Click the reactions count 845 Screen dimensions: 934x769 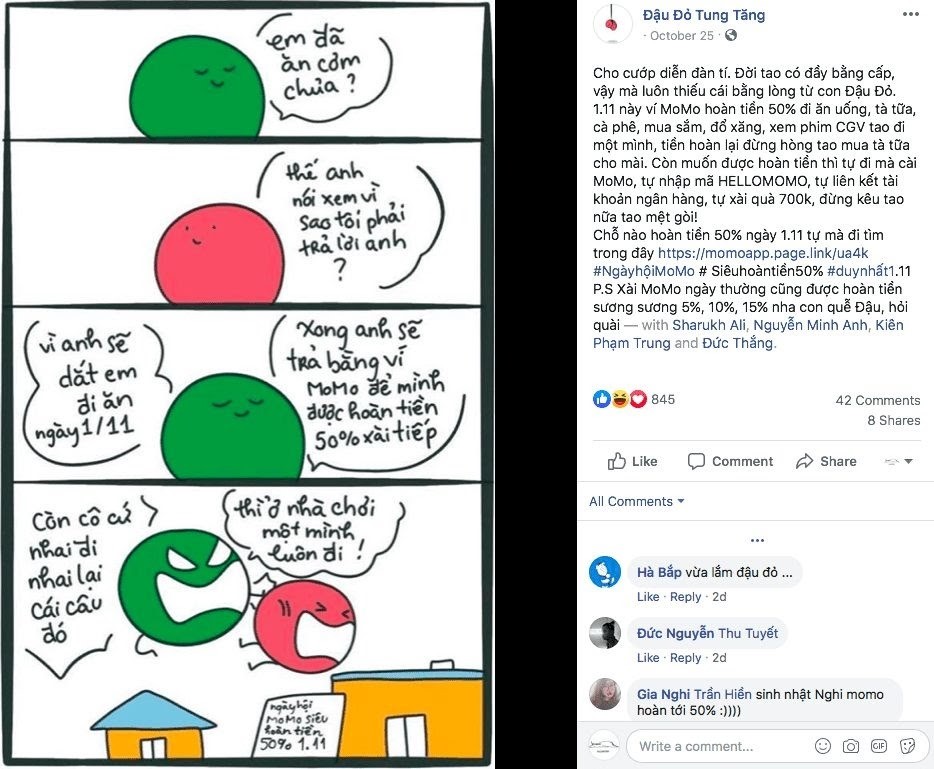click(663, 399)
